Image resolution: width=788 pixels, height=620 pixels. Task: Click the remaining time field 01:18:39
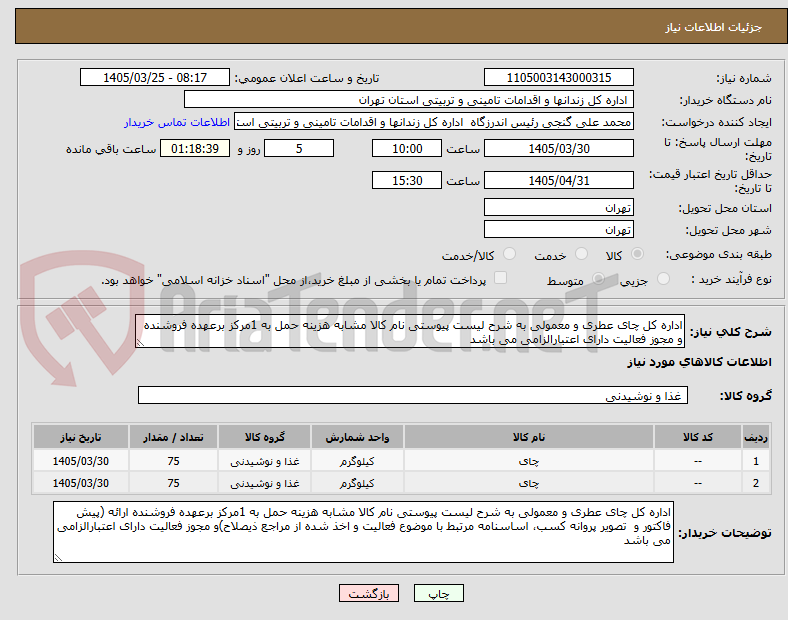(195, 148)
